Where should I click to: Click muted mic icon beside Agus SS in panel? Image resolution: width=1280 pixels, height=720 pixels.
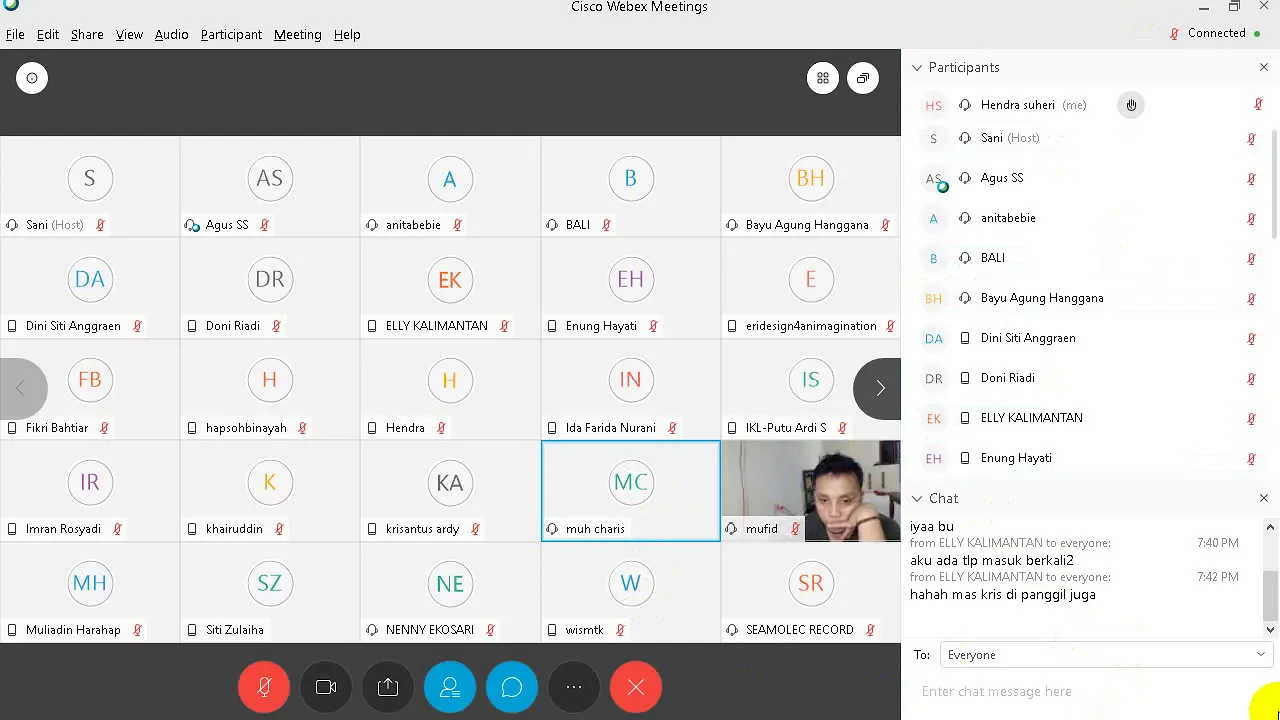tap(1251, 179)
